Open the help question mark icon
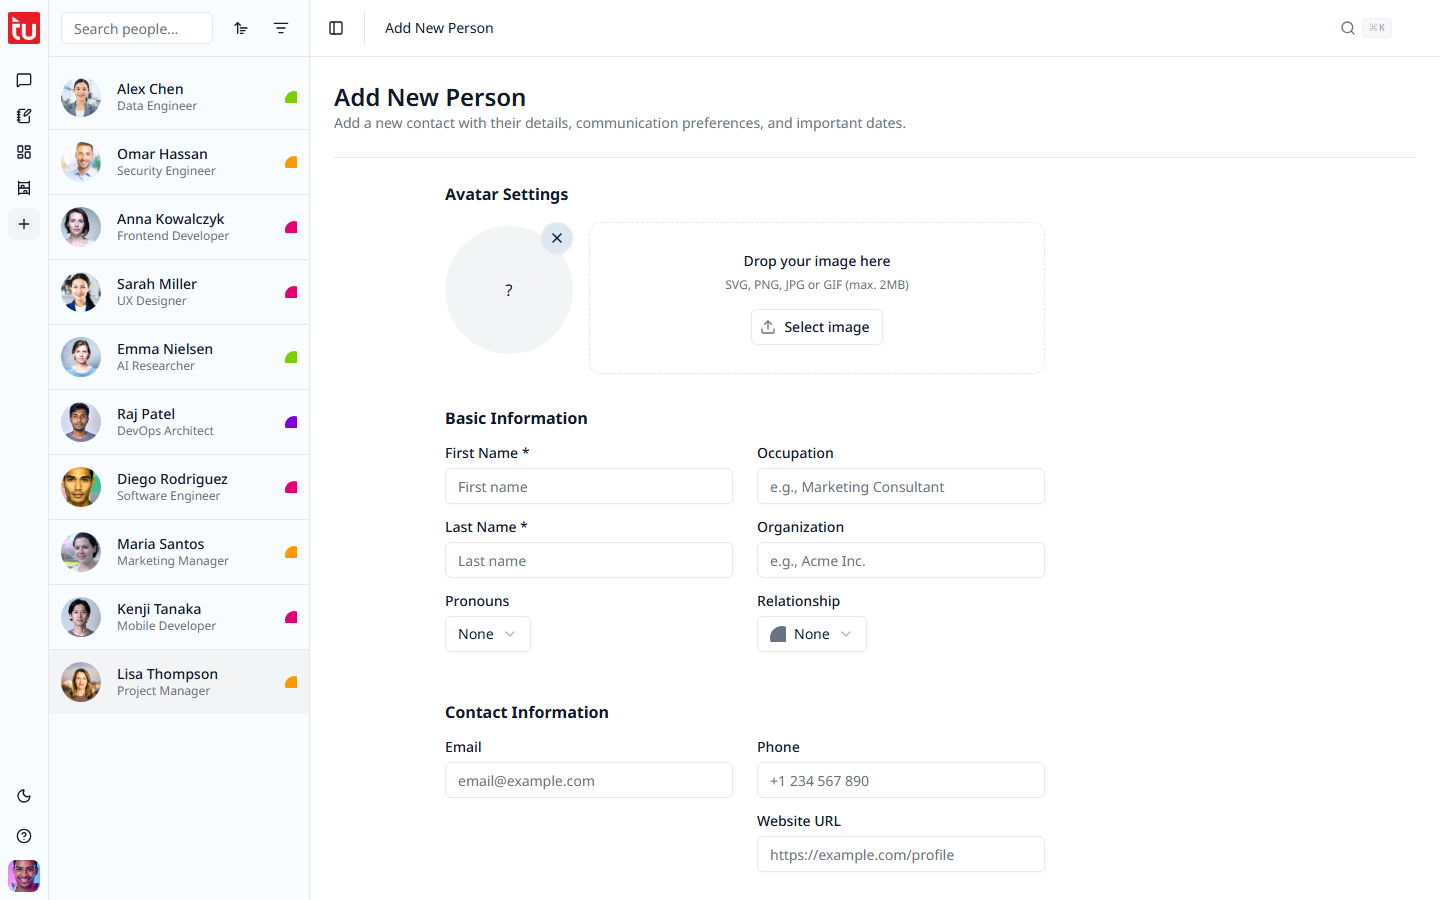The height and width of the screenshot is (900, 1440). pos(24,836)
